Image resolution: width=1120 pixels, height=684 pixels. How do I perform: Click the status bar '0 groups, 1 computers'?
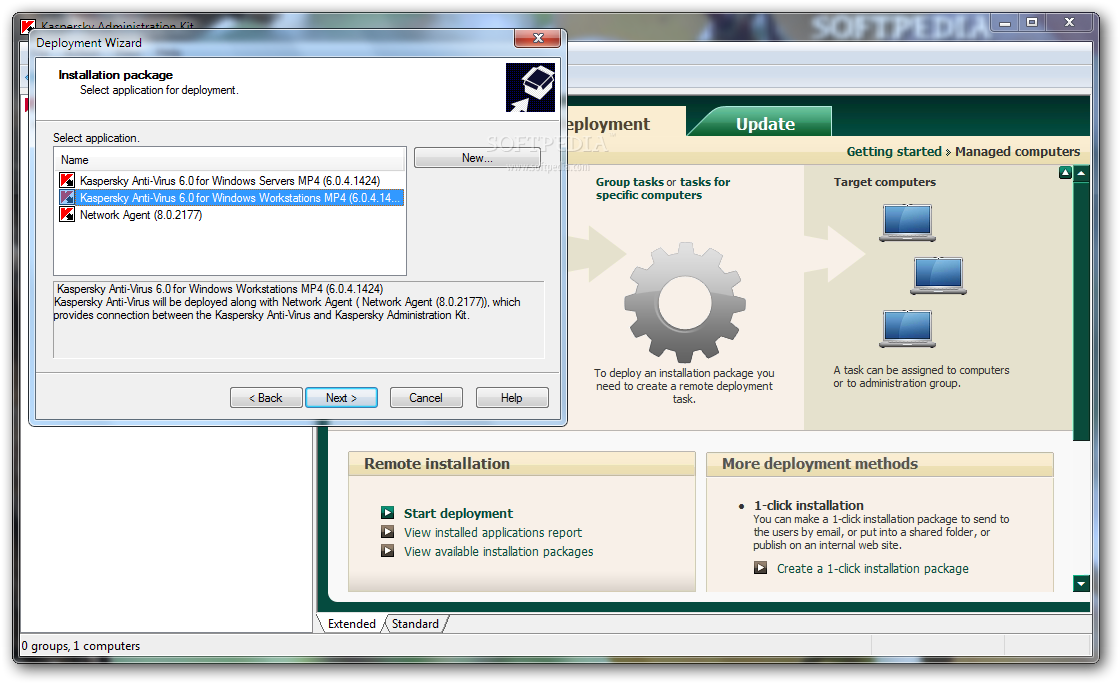point(81,646)
